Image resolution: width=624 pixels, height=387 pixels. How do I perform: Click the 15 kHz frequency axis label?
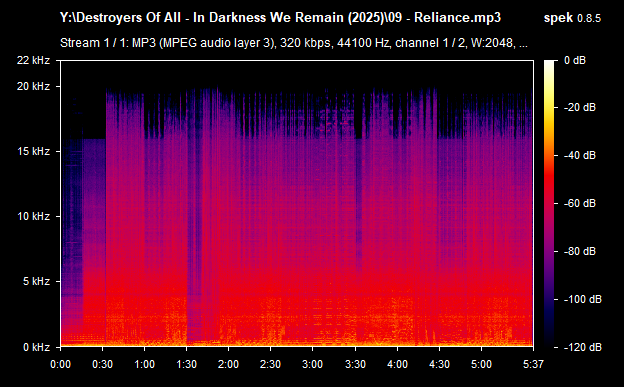tap(33, 151)
